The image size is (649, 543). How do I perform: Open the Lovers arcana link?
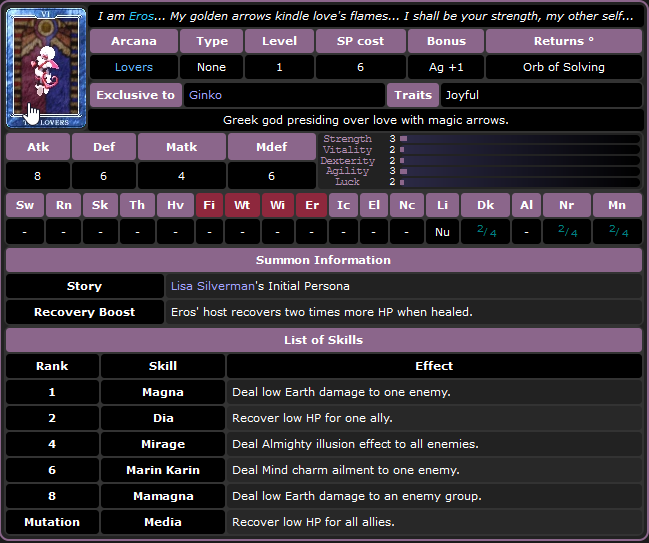pos(134,67)
